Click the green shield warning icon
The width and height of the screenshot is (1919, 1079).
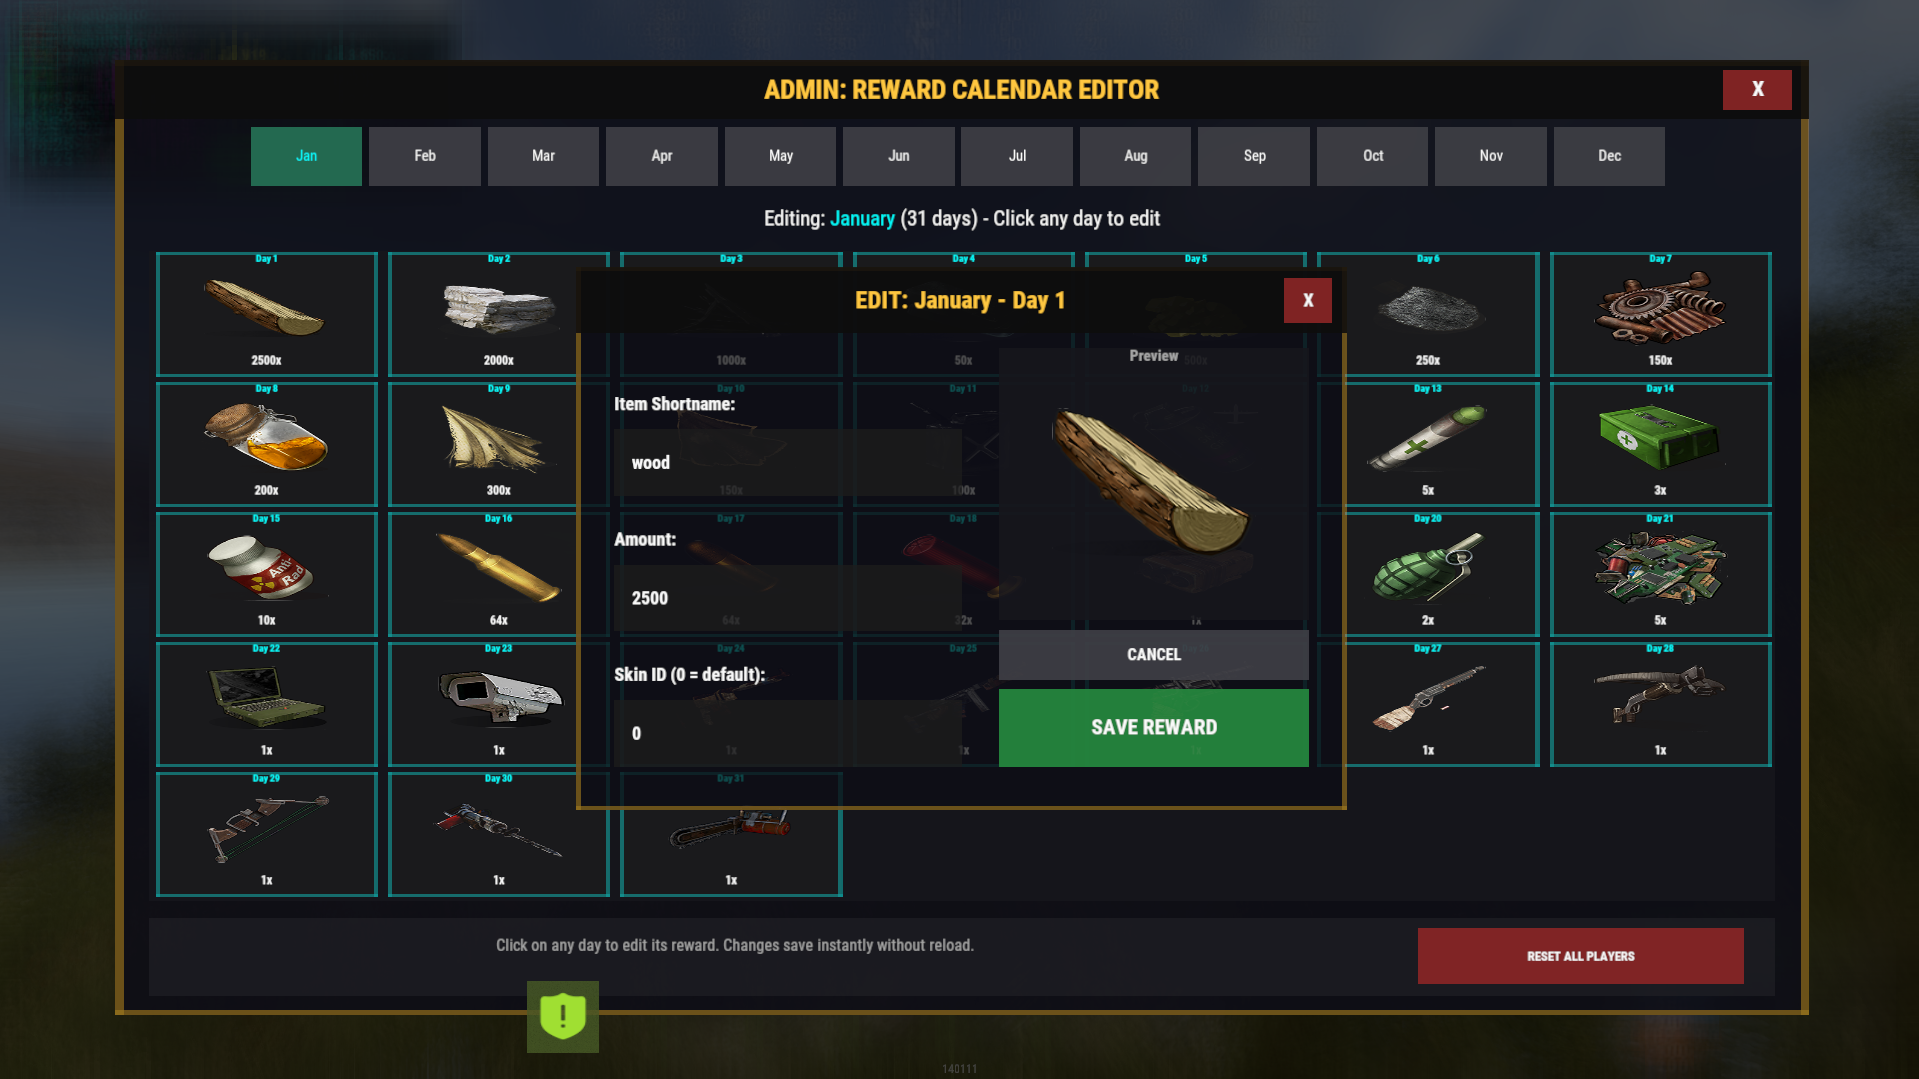[563, 1016]
